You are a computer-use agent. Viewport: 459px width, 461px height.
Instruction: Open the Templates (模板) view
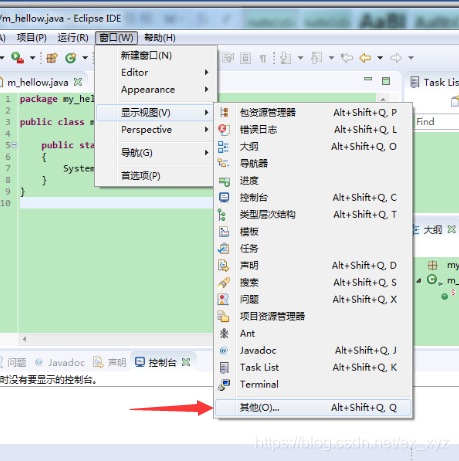(x=313, y=232)
